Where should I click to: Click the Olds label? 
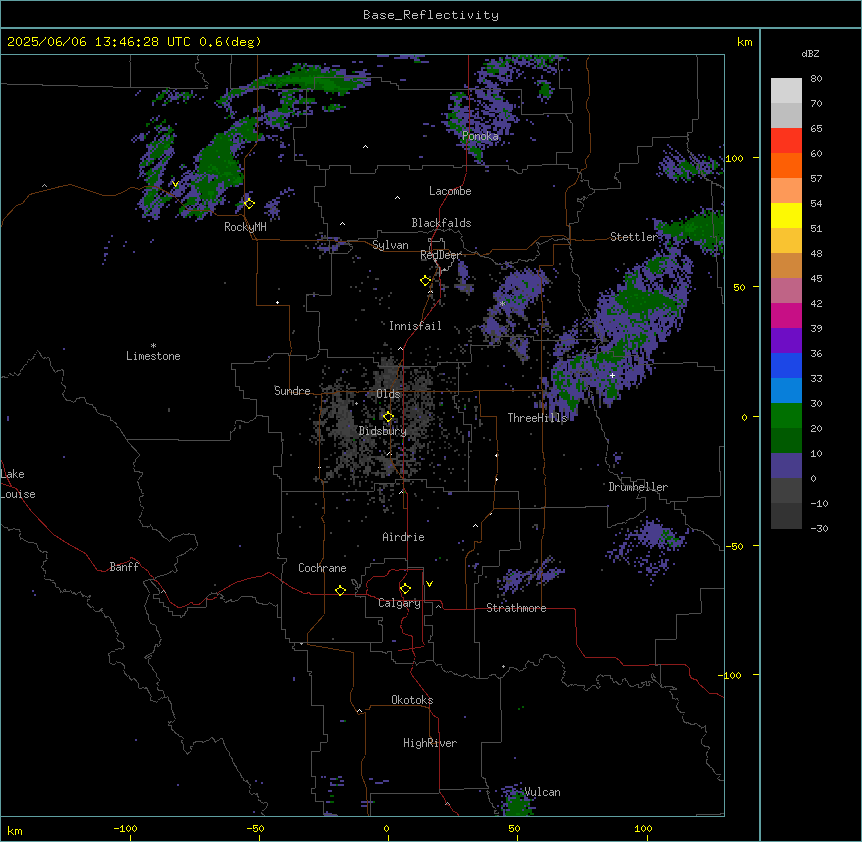click(388, 394)
